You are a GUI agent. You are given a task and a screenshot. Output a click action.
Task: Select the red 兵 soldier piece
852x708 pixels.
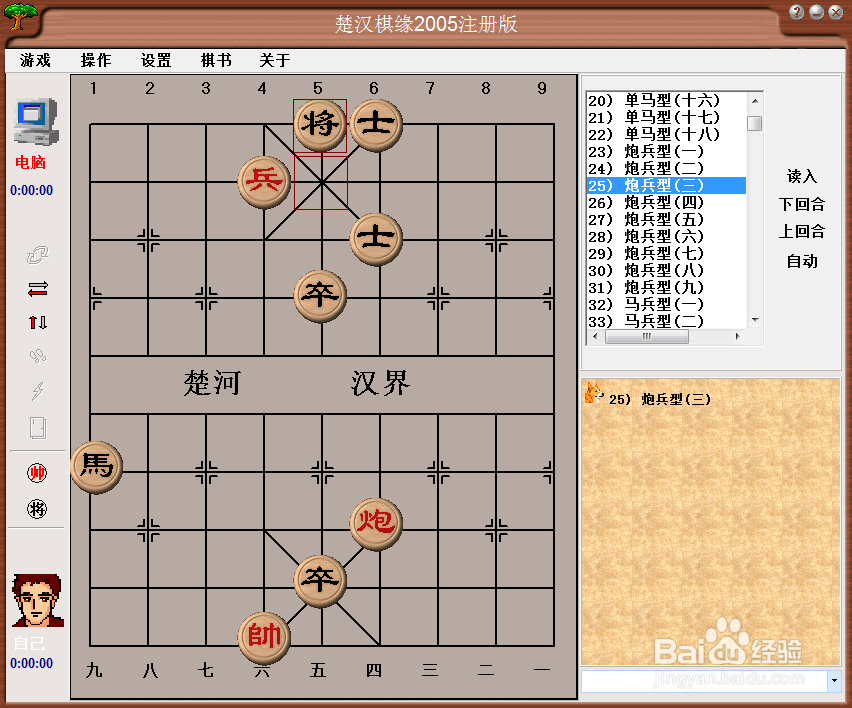pos(264,182)
